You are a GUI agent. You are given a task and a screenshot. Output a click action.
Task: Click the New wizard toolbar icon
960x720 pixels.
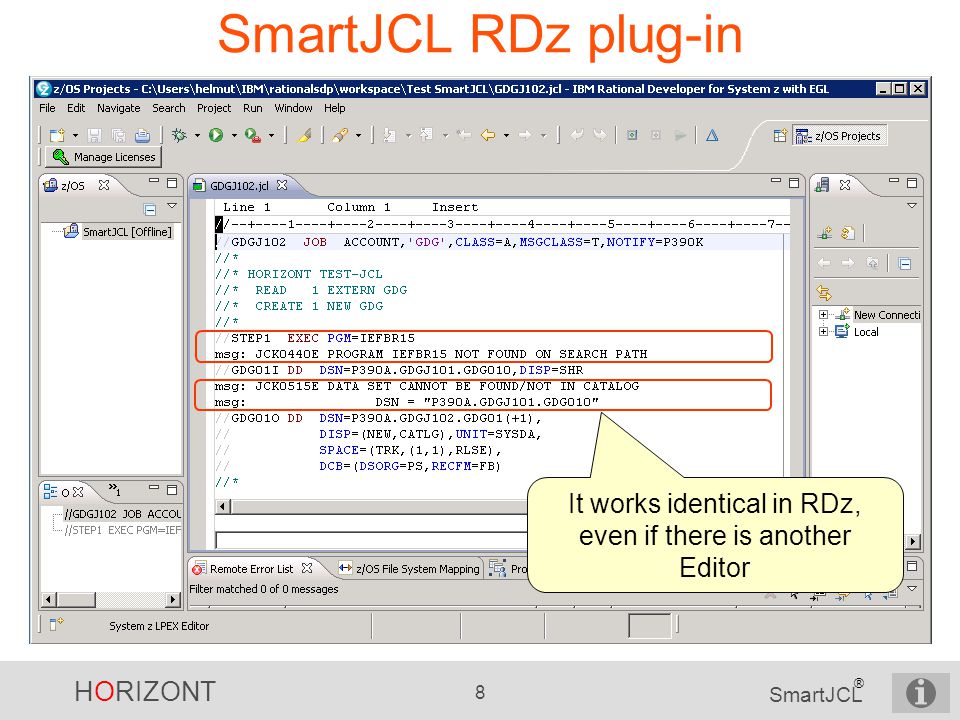pyautogui.click(x=57, y=135)
